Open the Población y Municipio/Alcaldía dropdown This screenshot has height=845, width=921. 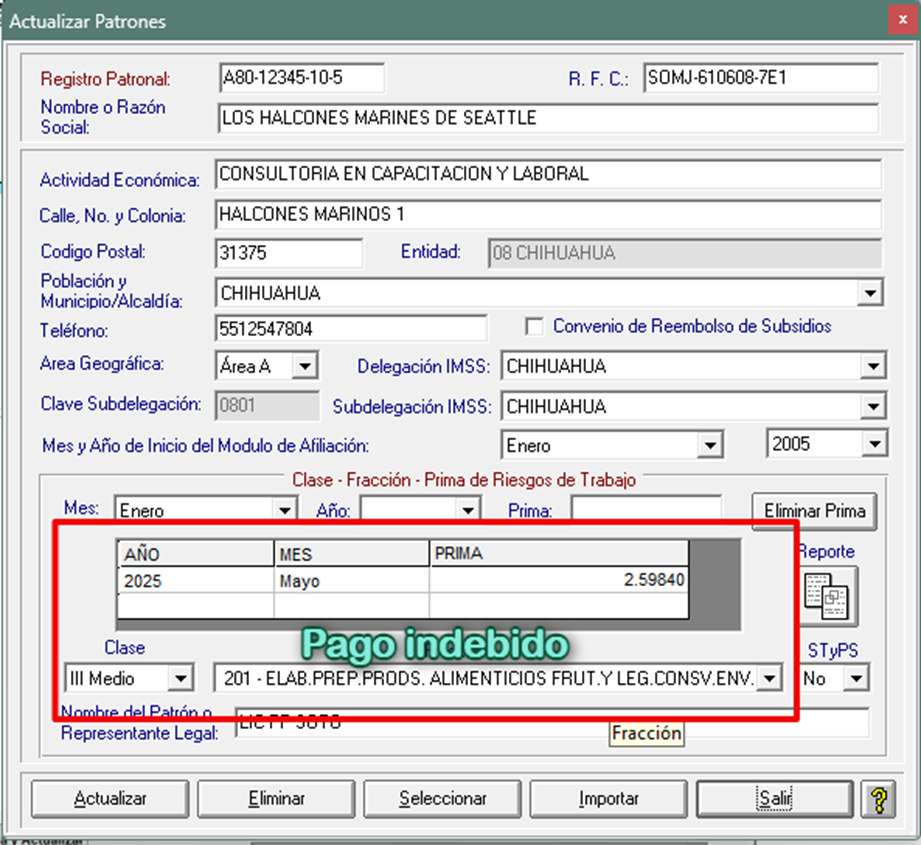click(871, 294)
